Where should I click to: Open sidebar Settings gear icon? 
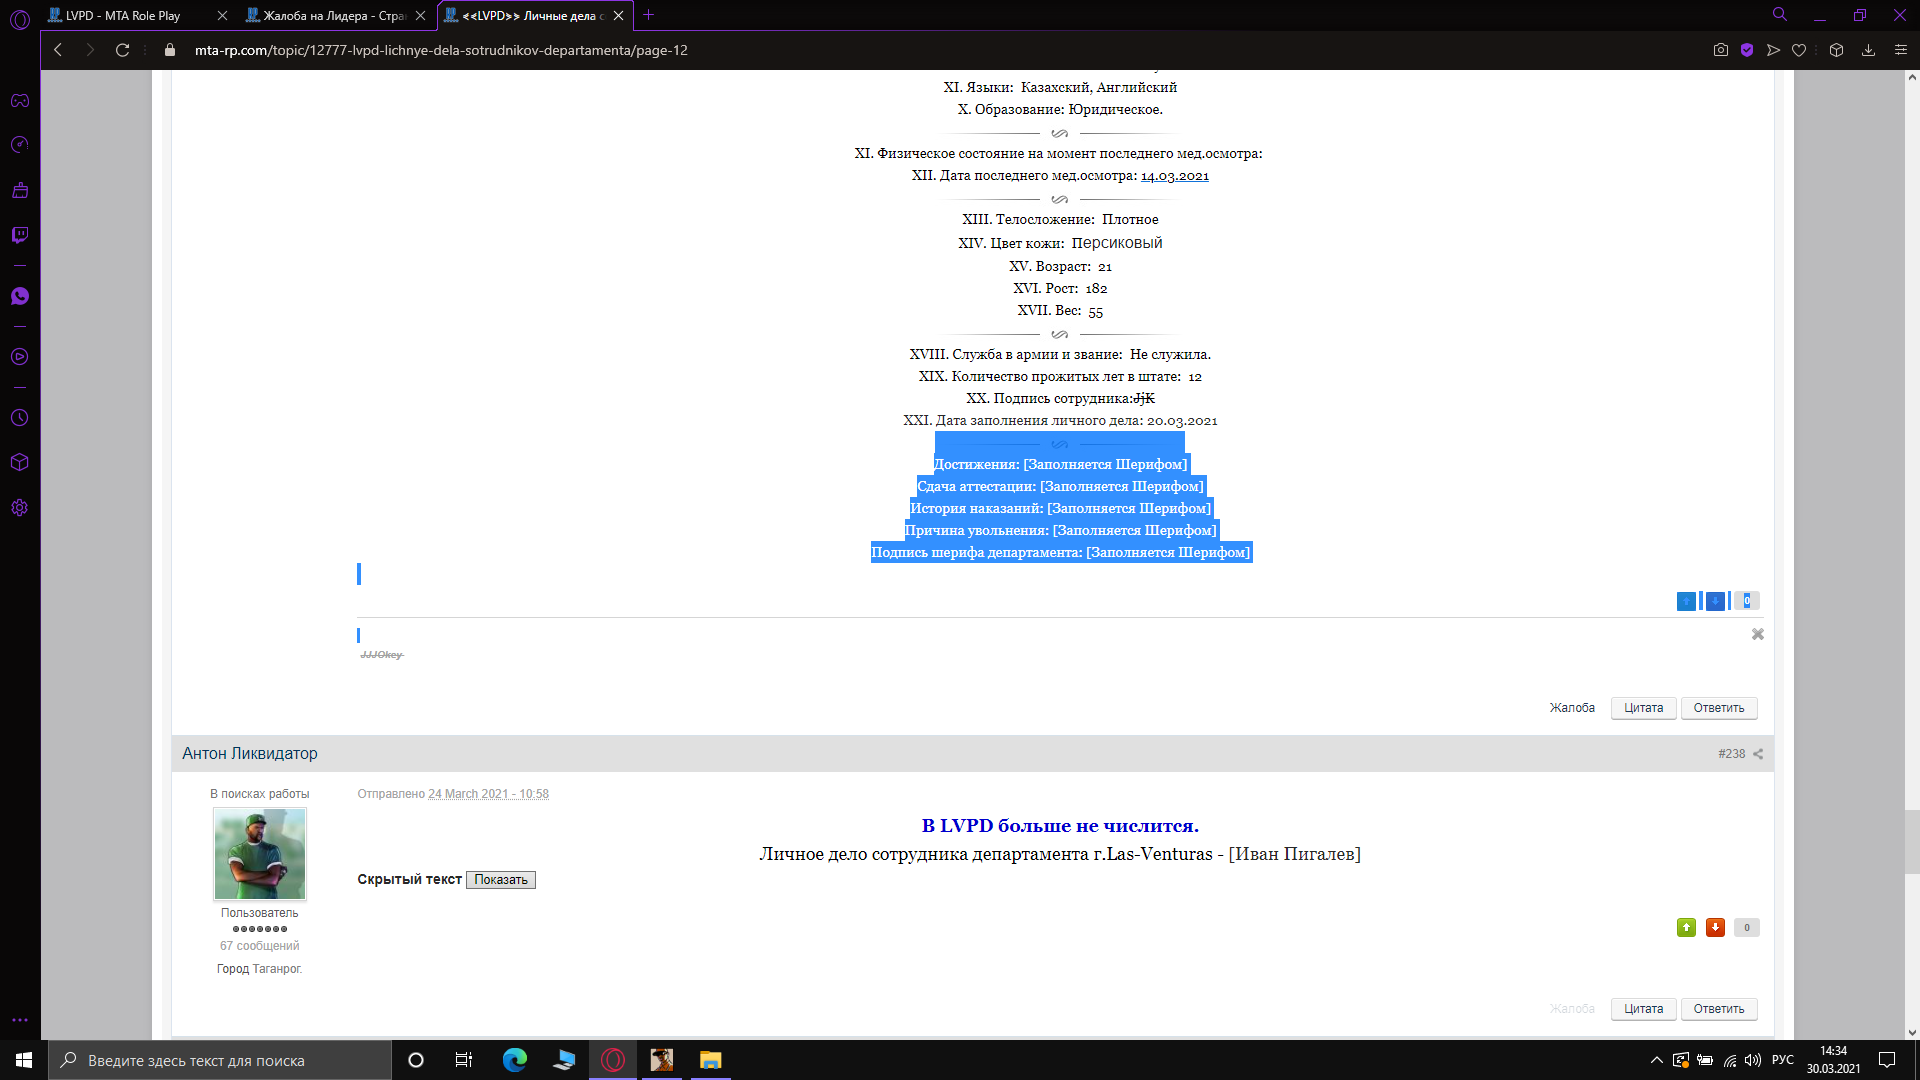tap(20, 508)
